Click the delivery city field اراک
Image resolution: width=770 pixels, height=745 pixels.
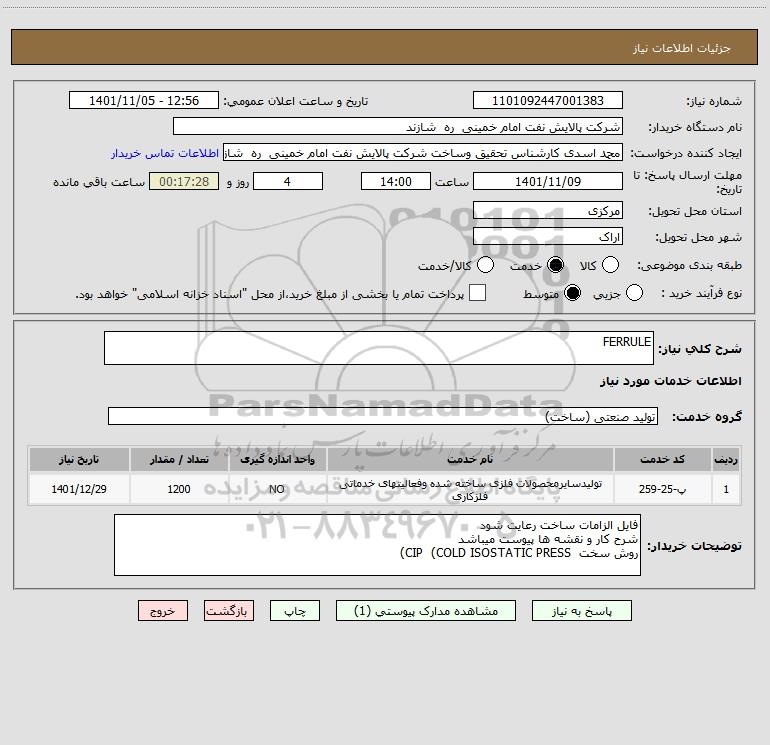click(x=548, y=236)
